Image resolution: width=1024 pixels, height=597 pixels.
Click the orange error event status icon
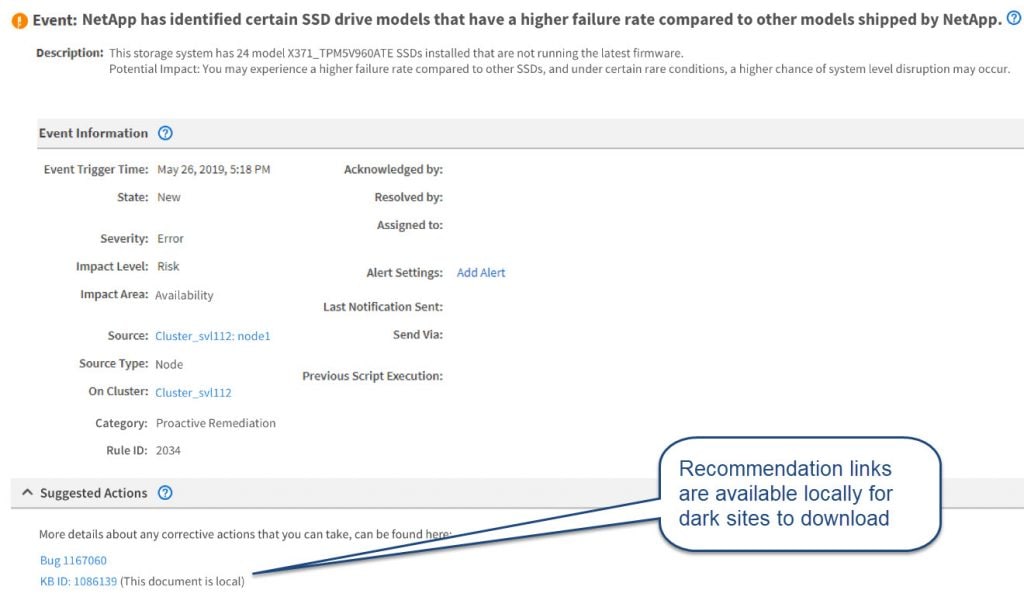[19, 21]
